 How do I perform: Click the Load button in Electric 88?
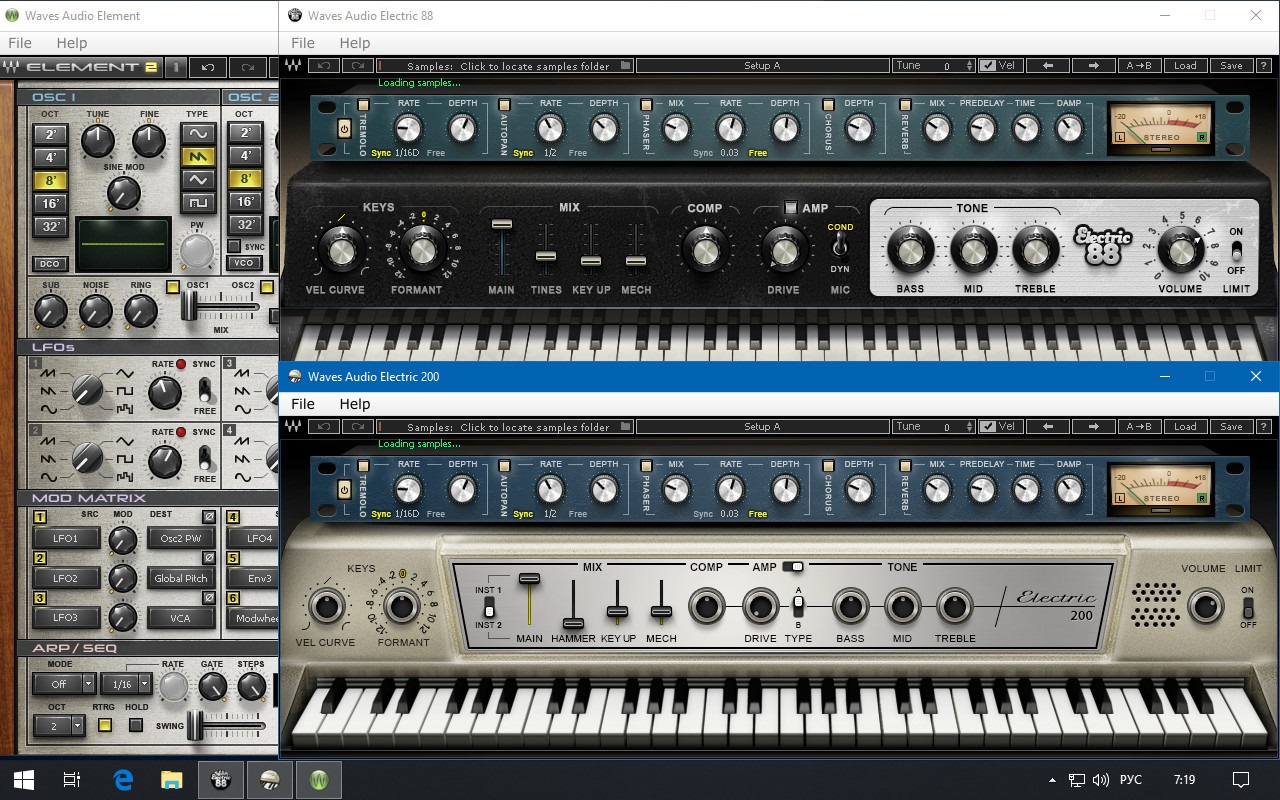1185,66
